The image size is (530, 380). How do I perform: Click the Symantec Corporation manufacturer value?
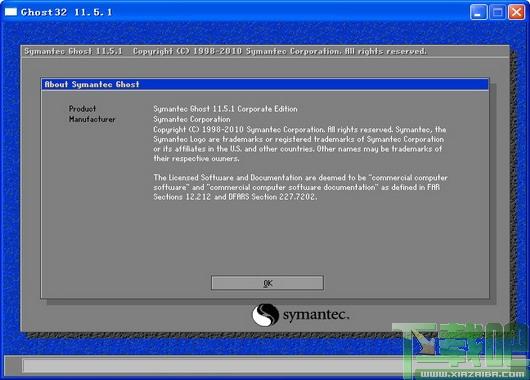(192, 119)
